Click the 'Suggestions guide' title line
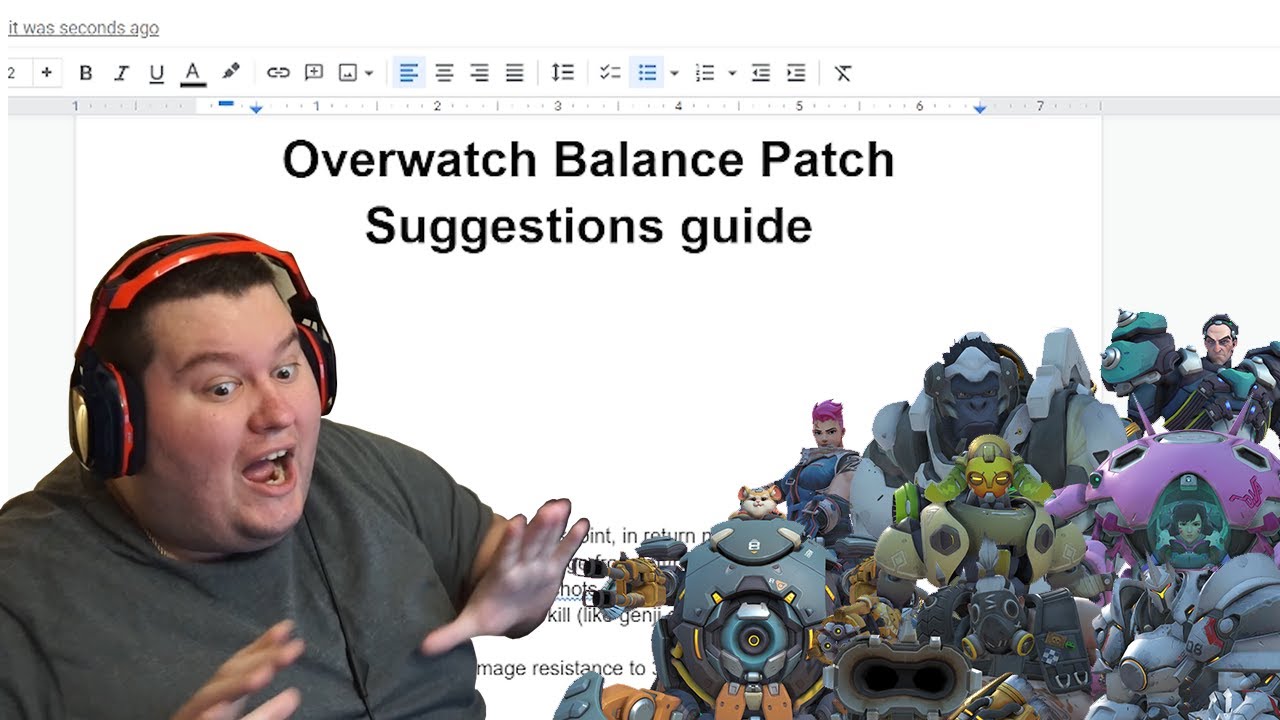Screen dimensions: 1280x720 (588, 226)
